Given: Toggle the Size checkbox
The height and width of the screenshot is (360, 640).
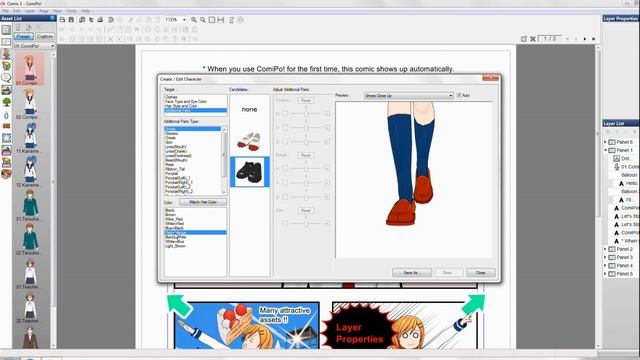Looking at the screenshot, I should click(x=285, y=223).
